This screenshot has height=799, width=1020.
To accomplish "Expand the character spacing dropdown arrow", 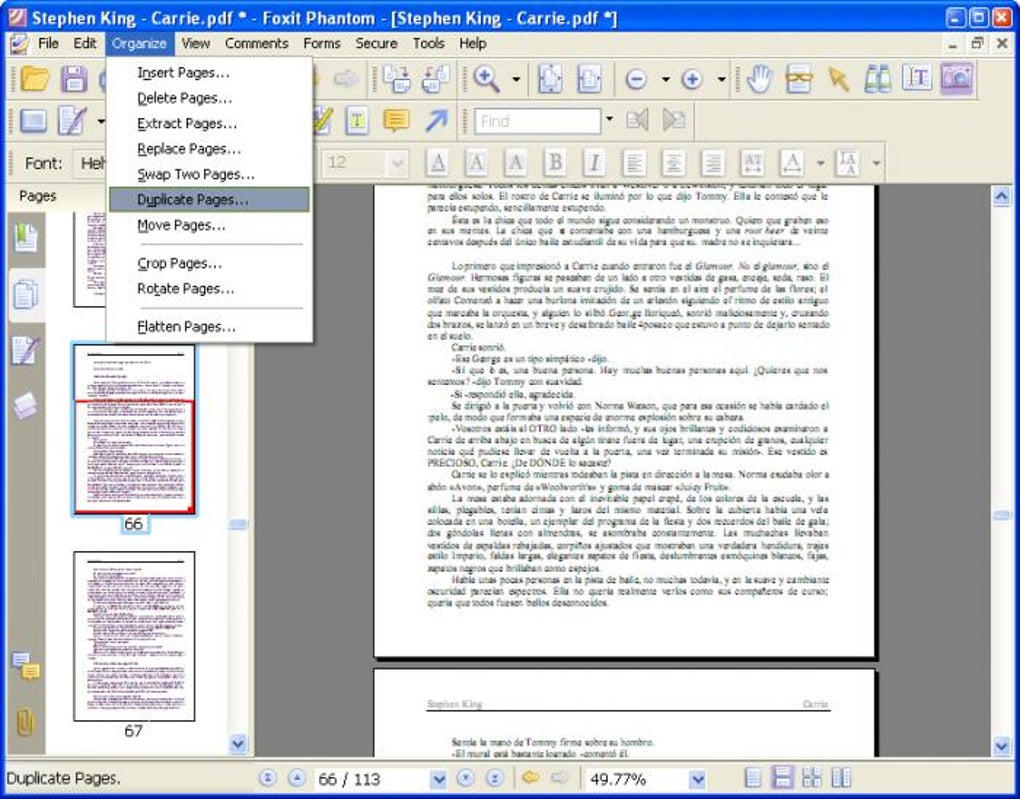I will pyautogui.click(x=820, y=163).
